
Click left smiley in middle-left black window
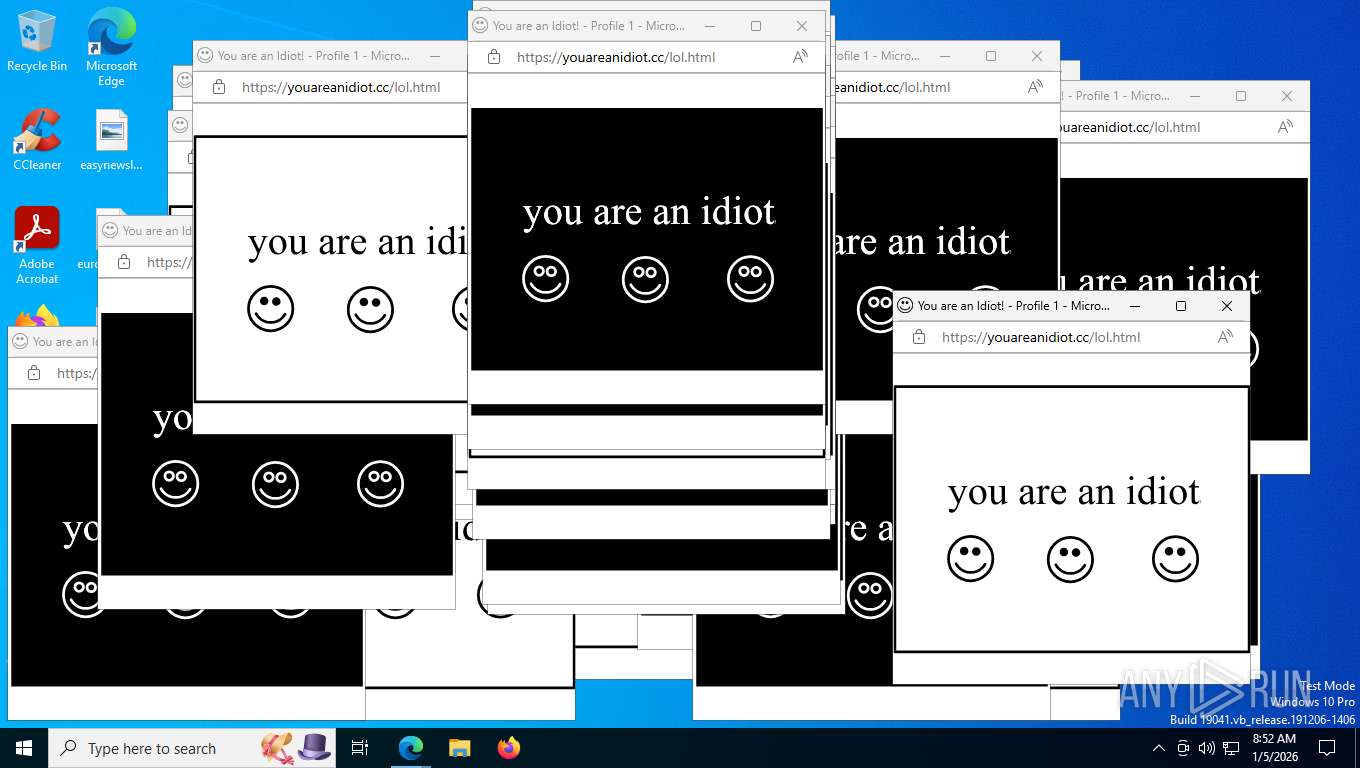(x=175, y=484)
